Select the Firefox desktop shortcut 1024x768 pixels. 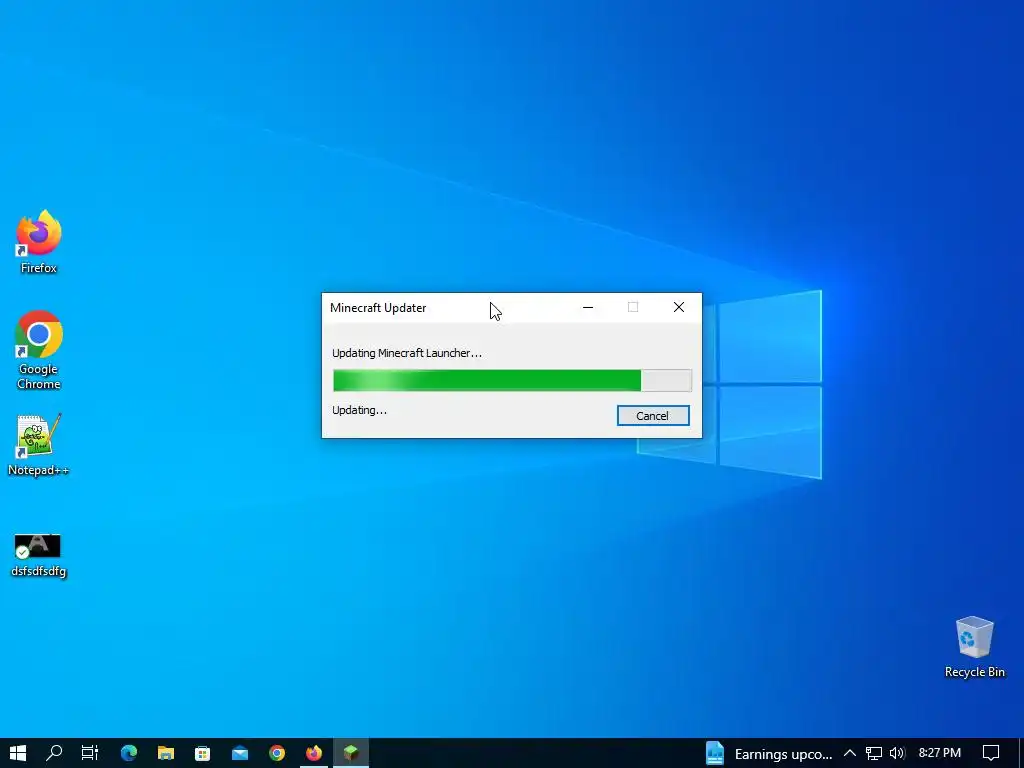[39, 242]
